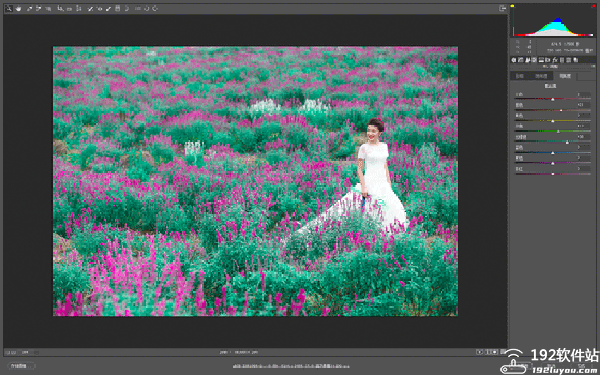Copy current settings to Before icon

(495, 352)
